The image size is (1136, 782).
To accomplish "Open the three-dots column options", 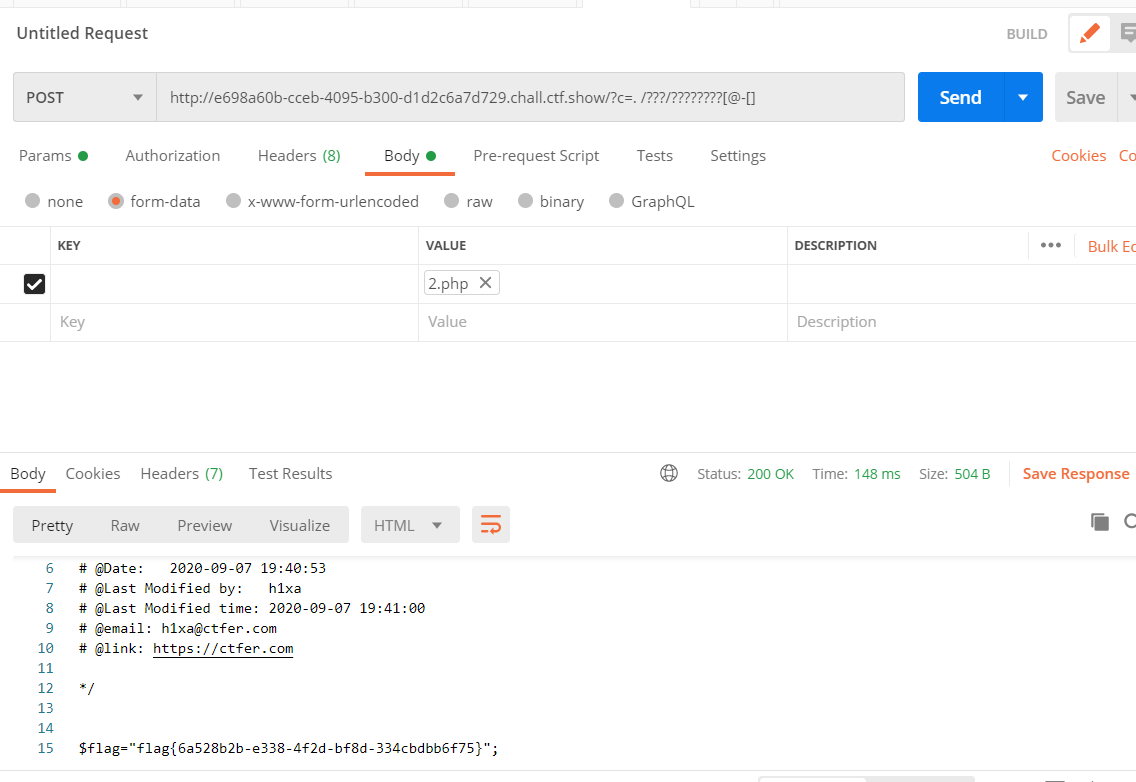I will [x=1051, y=245].
